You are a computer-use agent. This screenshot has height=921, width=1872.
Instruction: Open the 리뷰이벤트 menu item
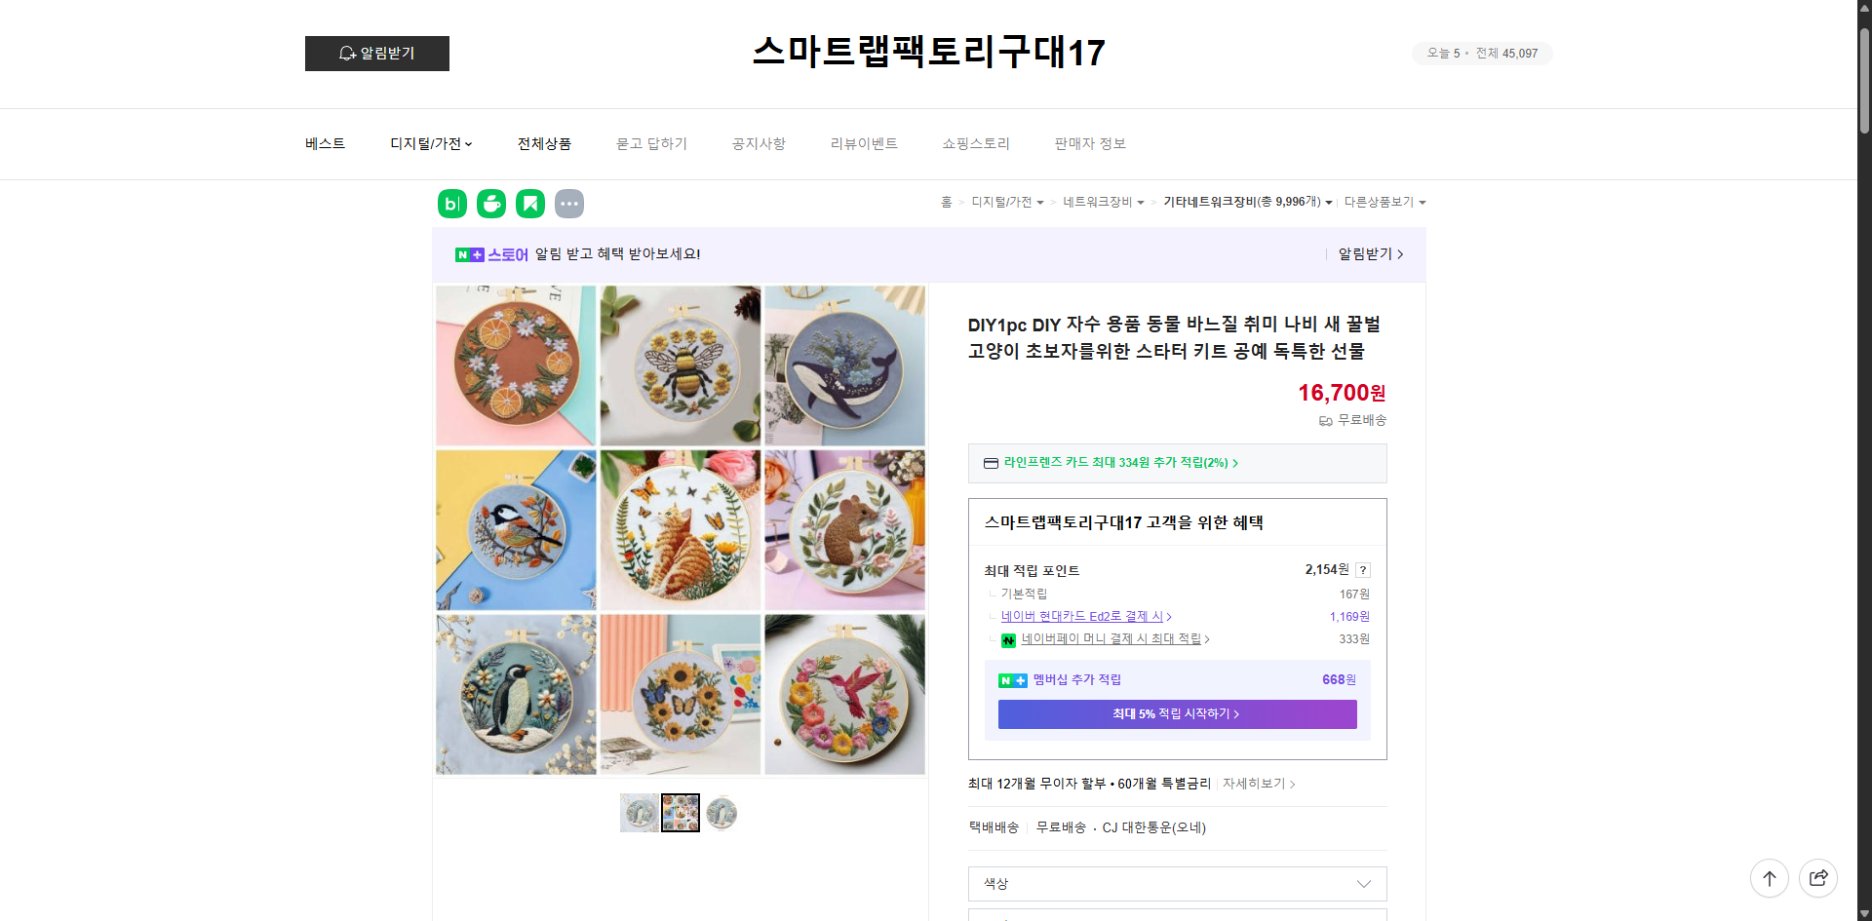coord(864,143)
